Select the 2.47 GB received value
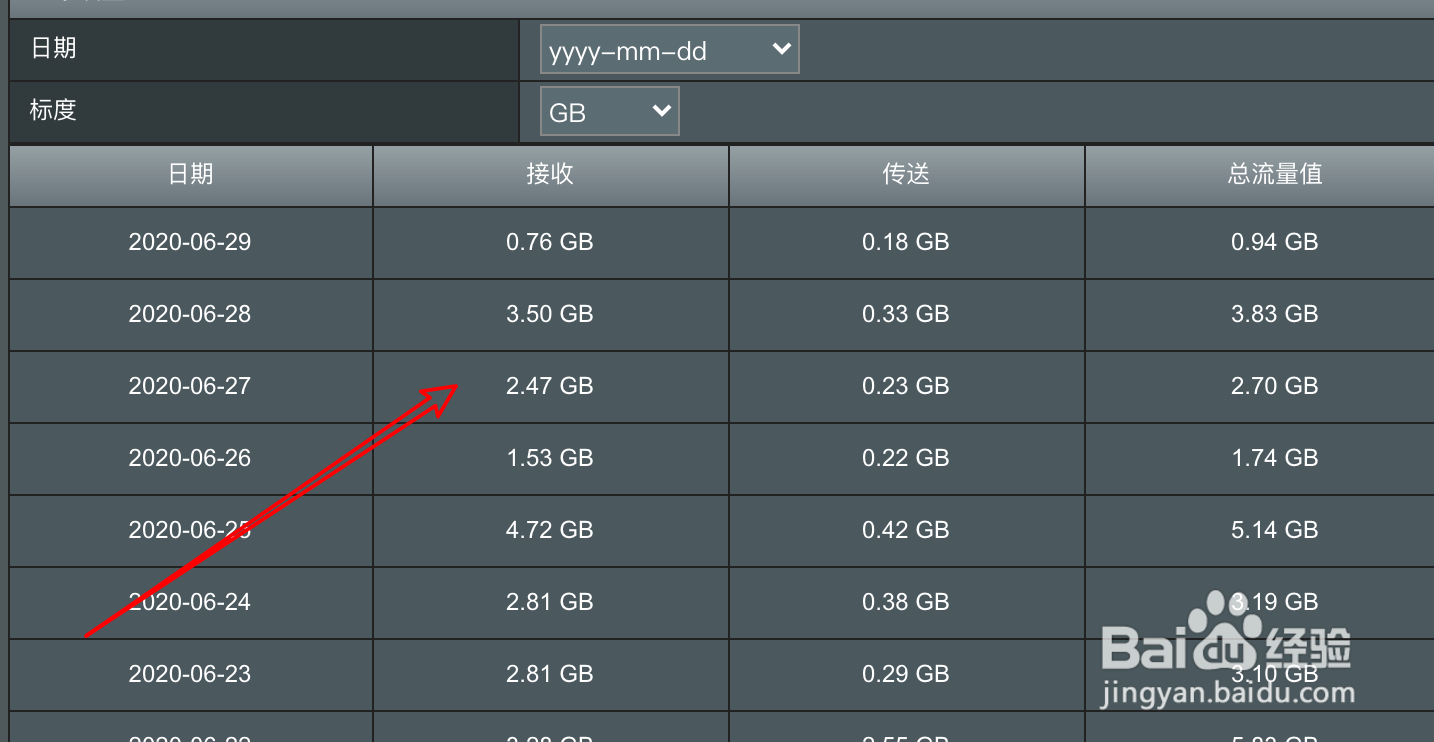The image size is (1434, 742). click(550, 386)
